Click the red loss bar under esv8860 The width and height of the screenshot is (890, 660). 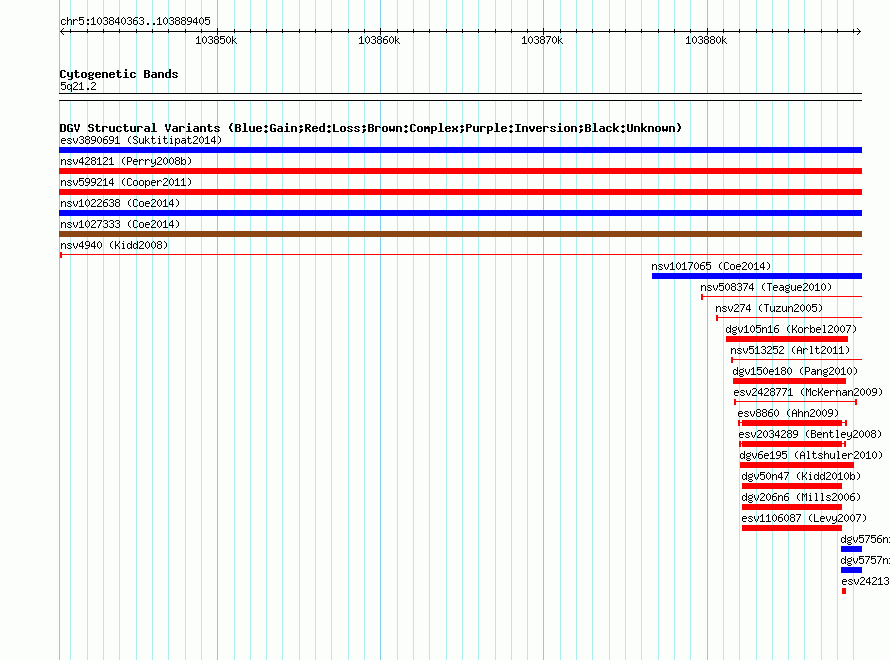pyautogui.click(x=792, y=423)
